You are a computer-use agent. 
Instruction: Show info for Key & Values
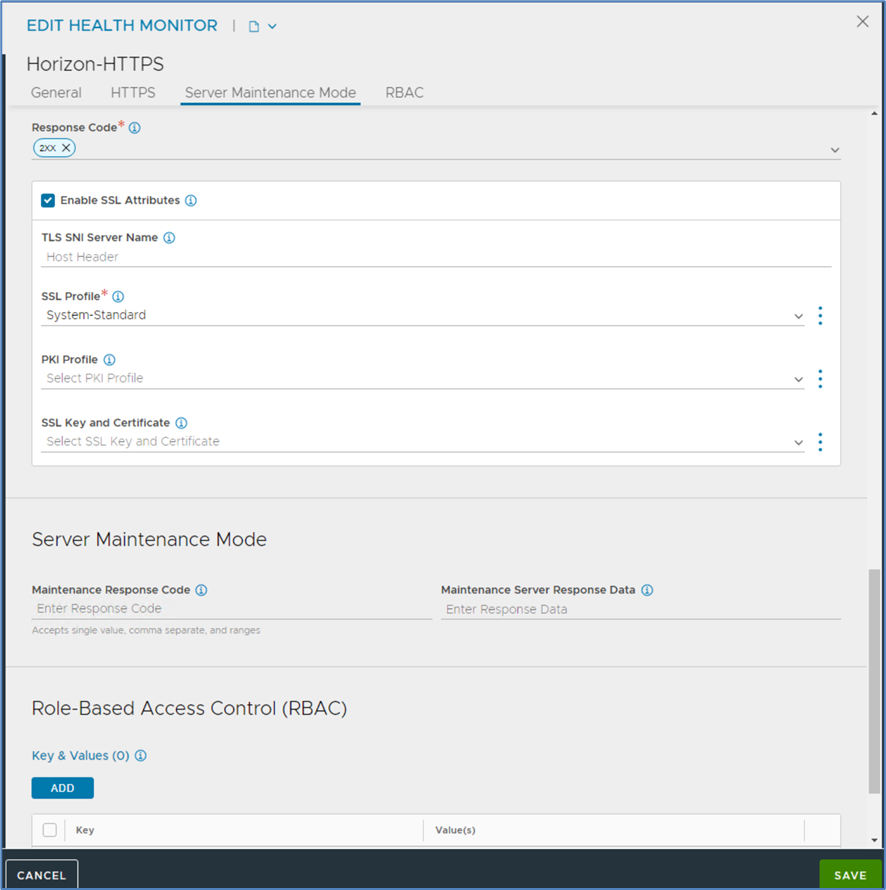point(141,755)
